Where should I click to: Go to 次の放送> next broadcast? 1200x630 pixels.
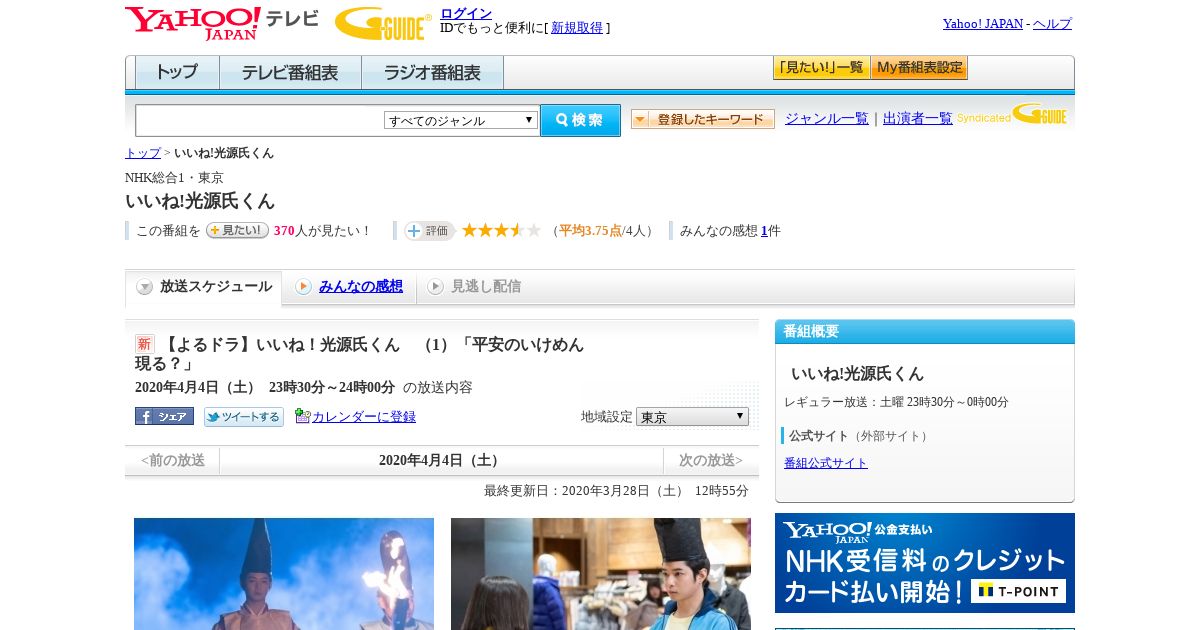coord(711,461)
